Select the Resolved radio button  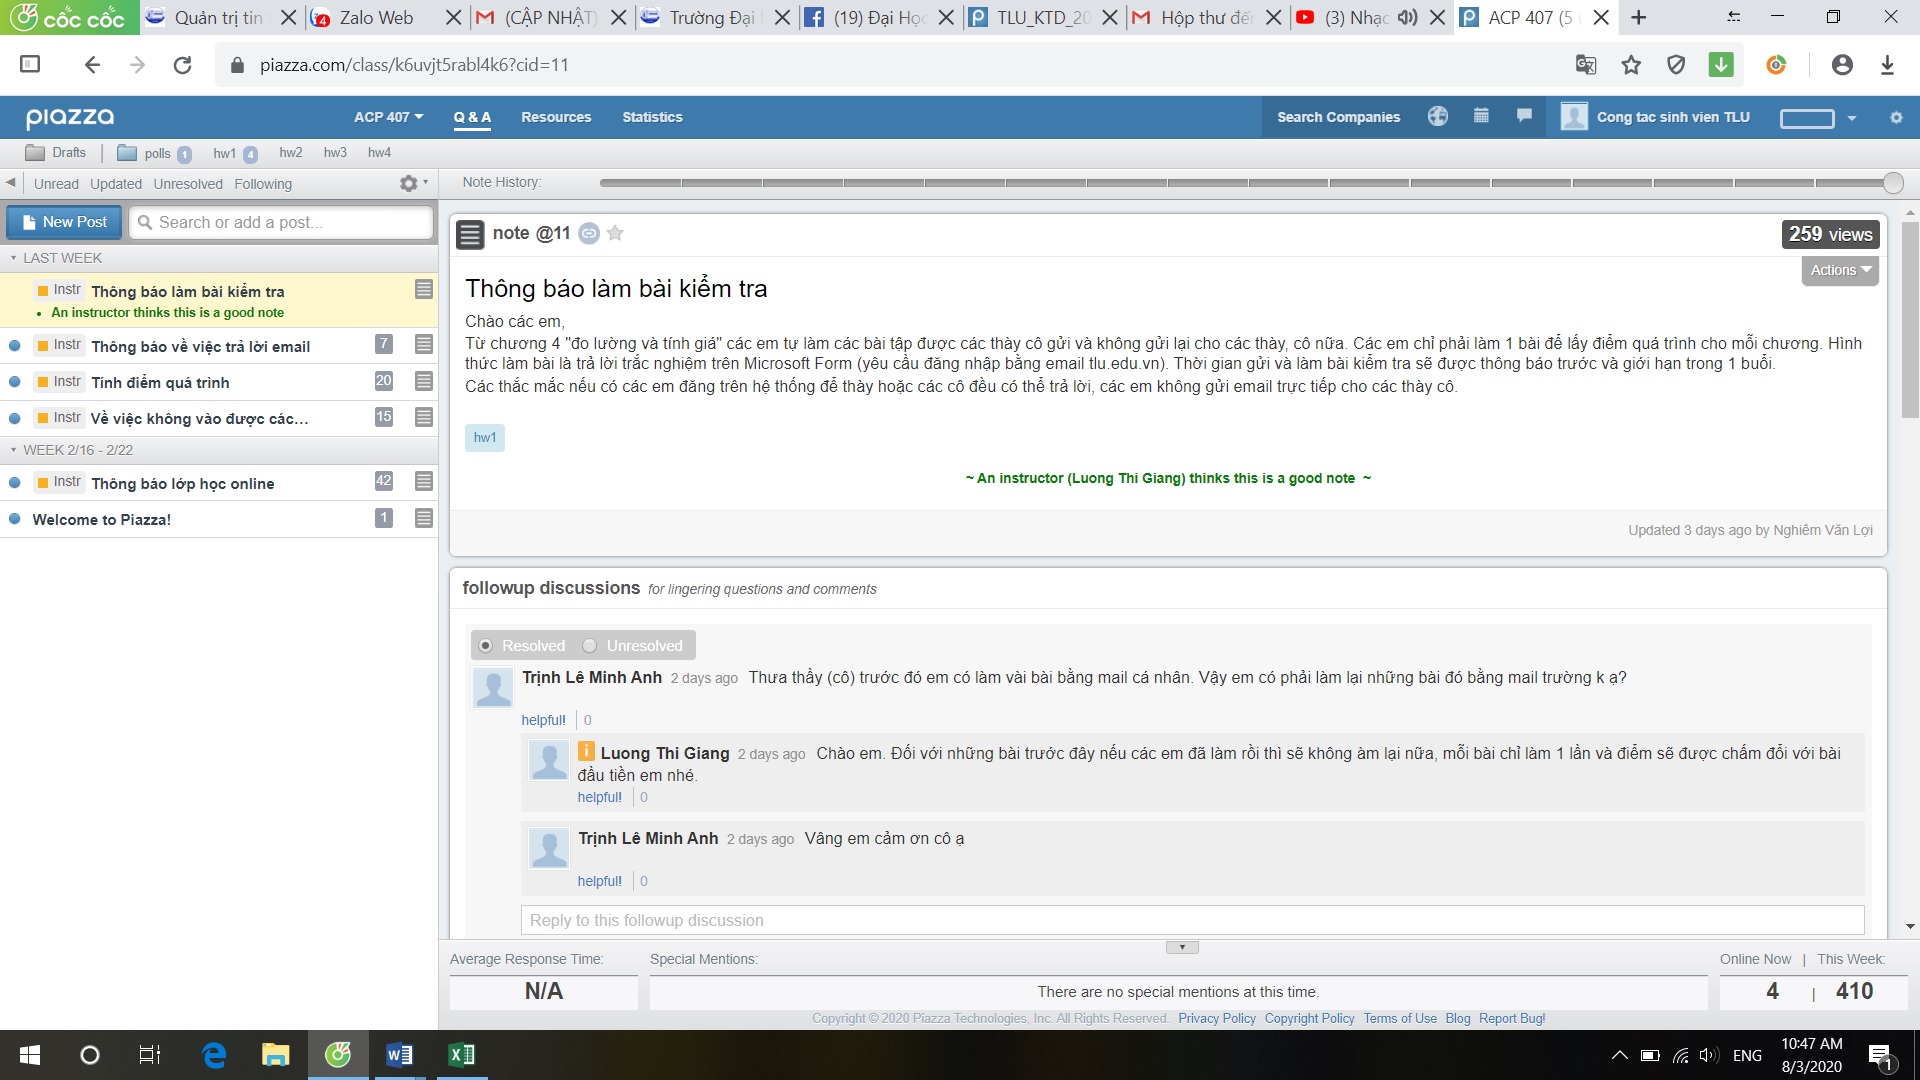(x=486, y=646)
